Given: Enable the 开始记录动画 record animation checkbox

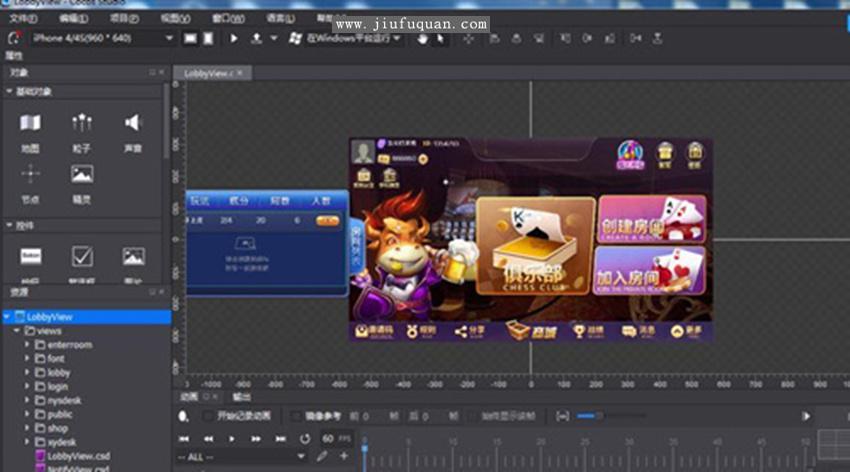Looking at the screenshot, I should pyautogui.click(x=207, y=416).
